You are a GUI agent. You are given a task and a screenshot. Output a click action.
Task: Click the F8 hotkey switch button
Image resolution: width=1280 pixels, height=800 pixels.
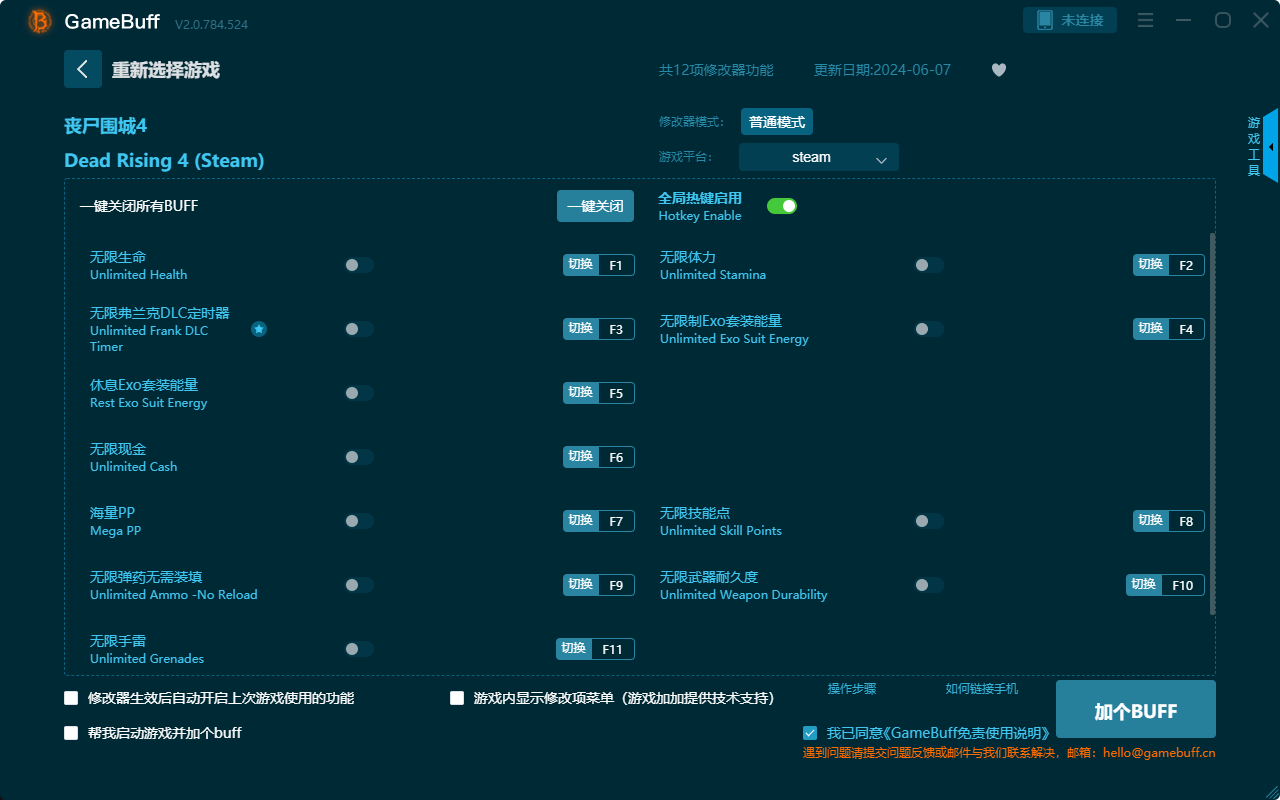(x=1169, y=521)
